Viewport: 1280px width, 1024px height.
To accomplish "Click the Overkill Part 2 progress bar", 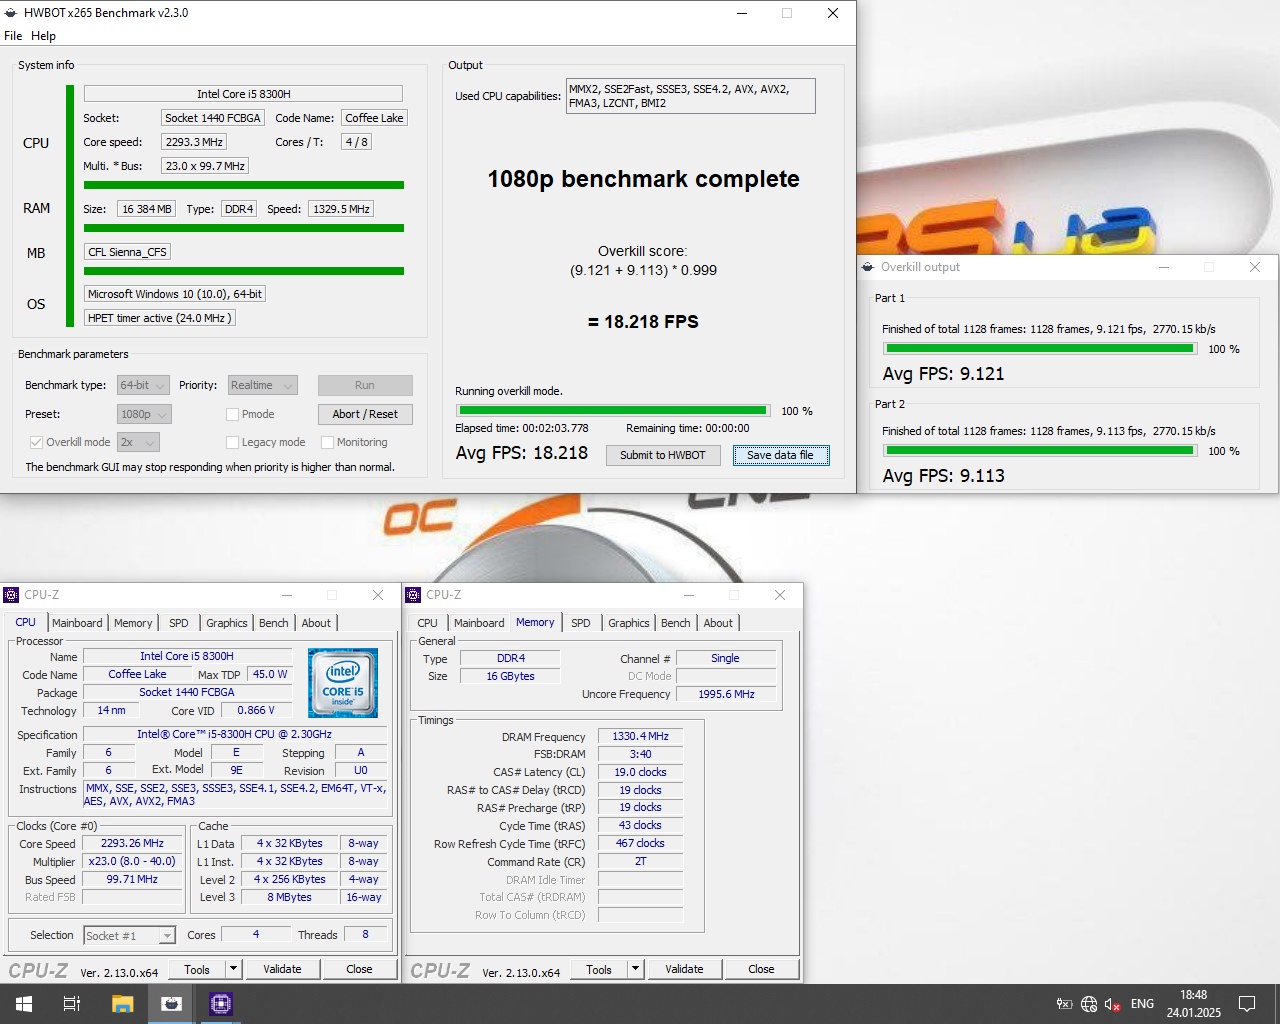I will [1039, 450].
